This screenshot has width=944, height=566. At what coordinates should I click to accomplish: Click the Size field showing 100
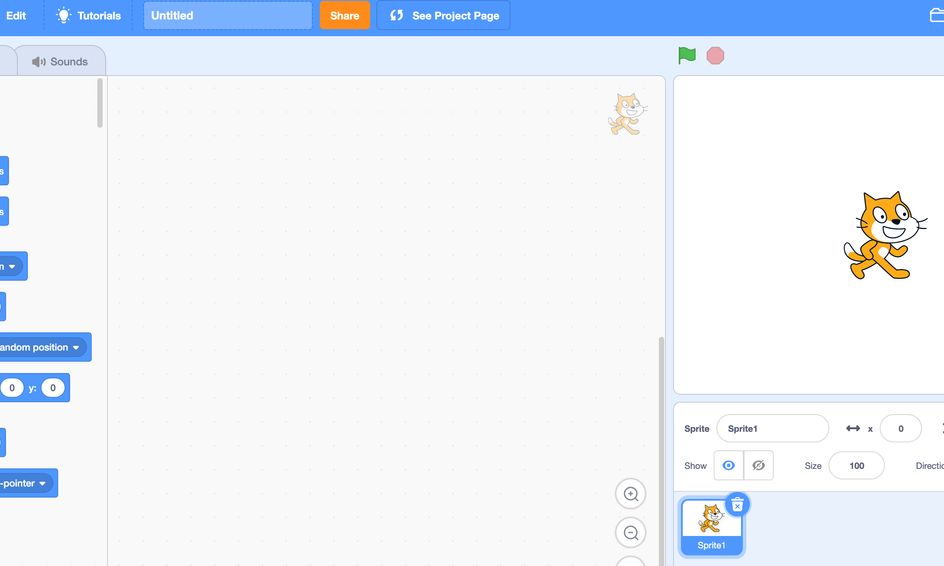pos(857,465)
